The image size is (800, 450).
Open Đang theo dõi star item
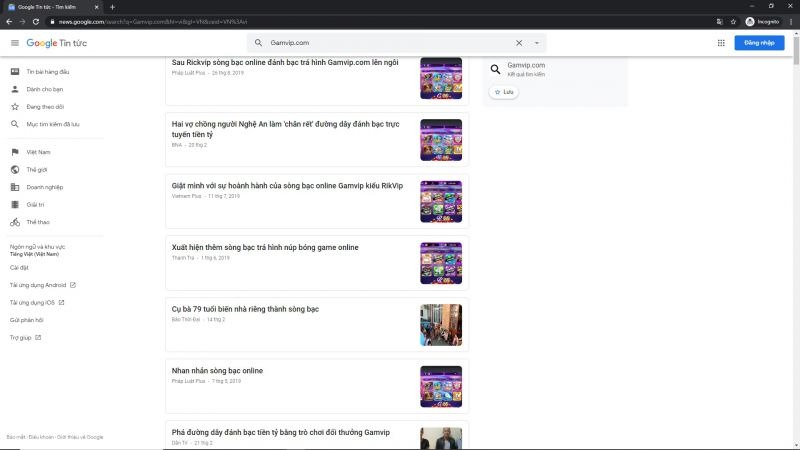pyautogui.click(x=45, y=106)
